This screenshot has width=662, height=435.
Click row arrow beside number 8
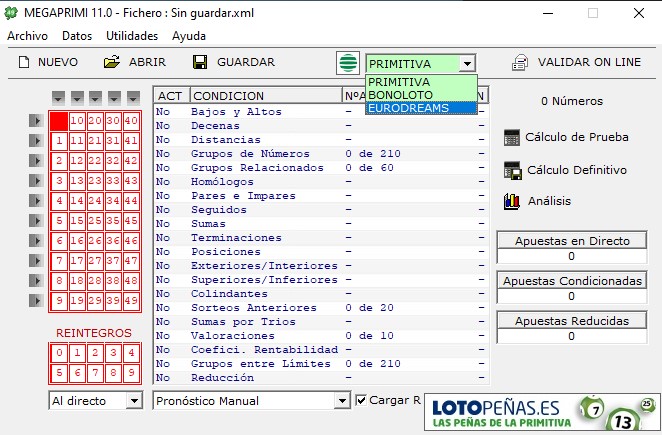pyautogui.click(x=36, y=281)
